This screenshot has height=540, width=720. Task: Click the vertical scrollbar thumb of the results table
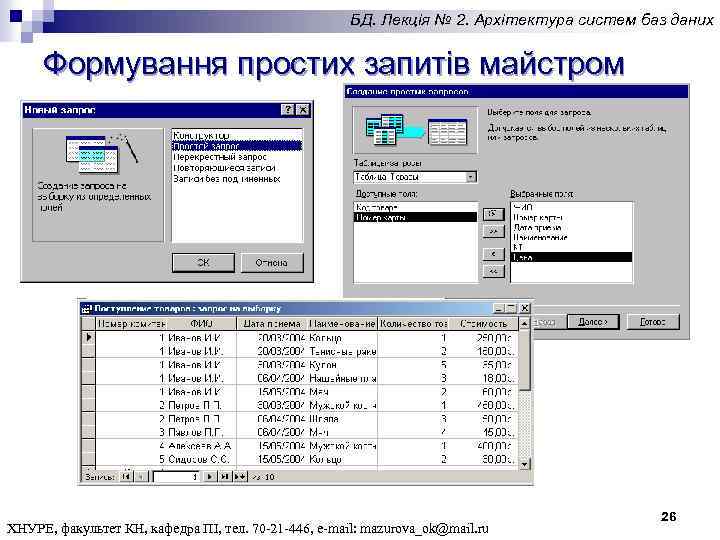(524, 360)
